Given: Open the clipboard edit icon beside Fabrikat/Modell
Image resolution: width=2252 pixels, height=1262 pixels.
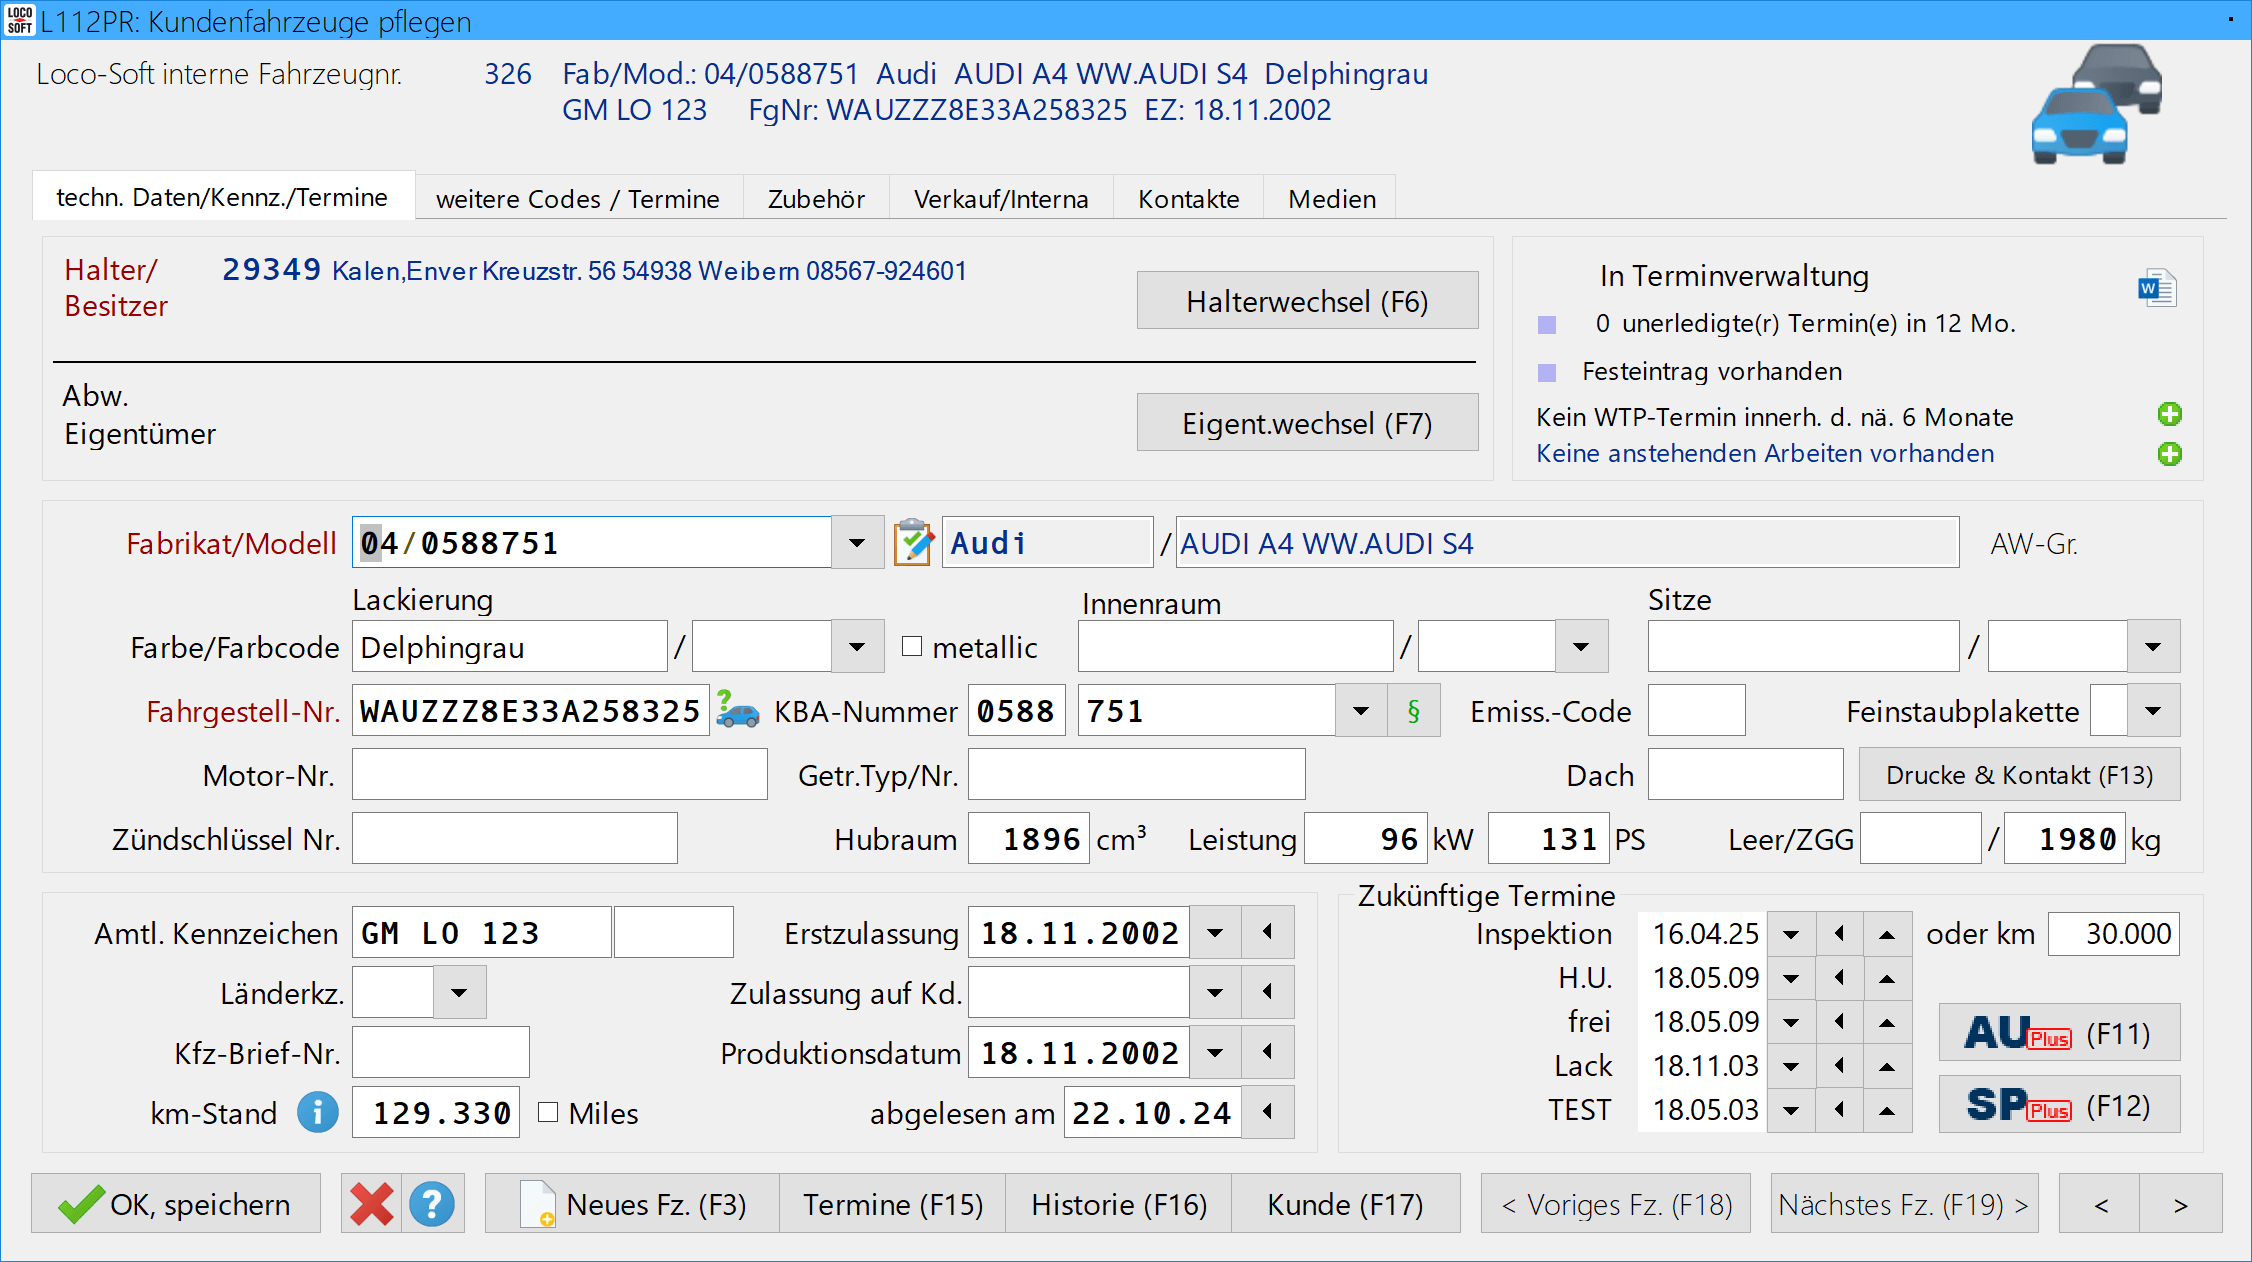Looking at the screenshot, I should tap(912, 543).
